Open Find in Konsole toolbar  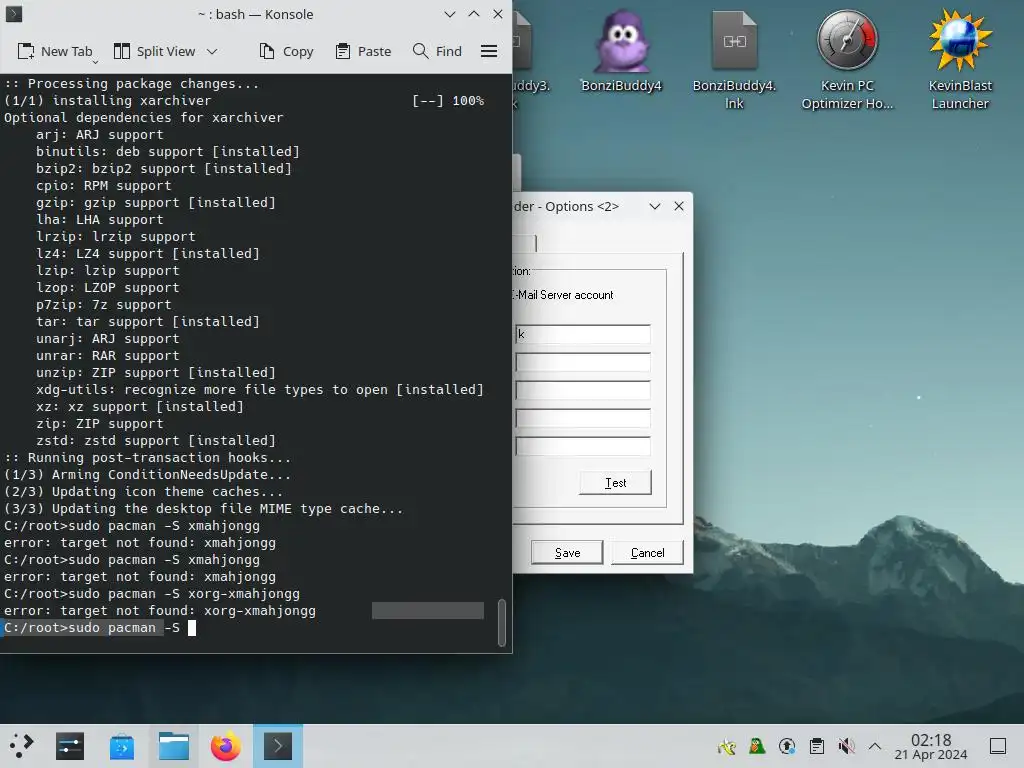tap(437, 51)
